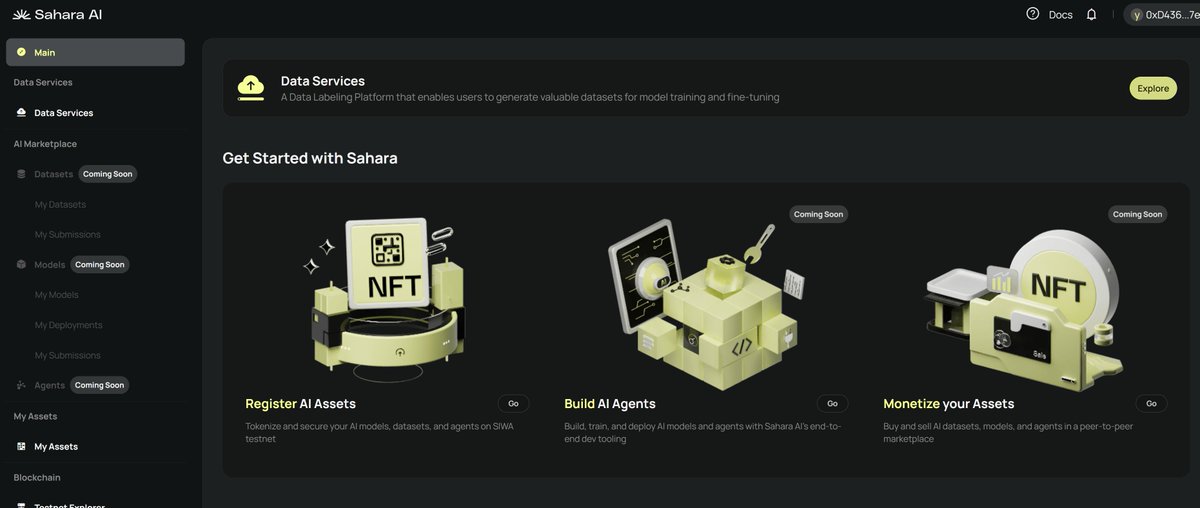Image resolution: width=1200 pixels, height=508 pixels.
Task: Open the help question mark icon
Action: [1033, 14]
